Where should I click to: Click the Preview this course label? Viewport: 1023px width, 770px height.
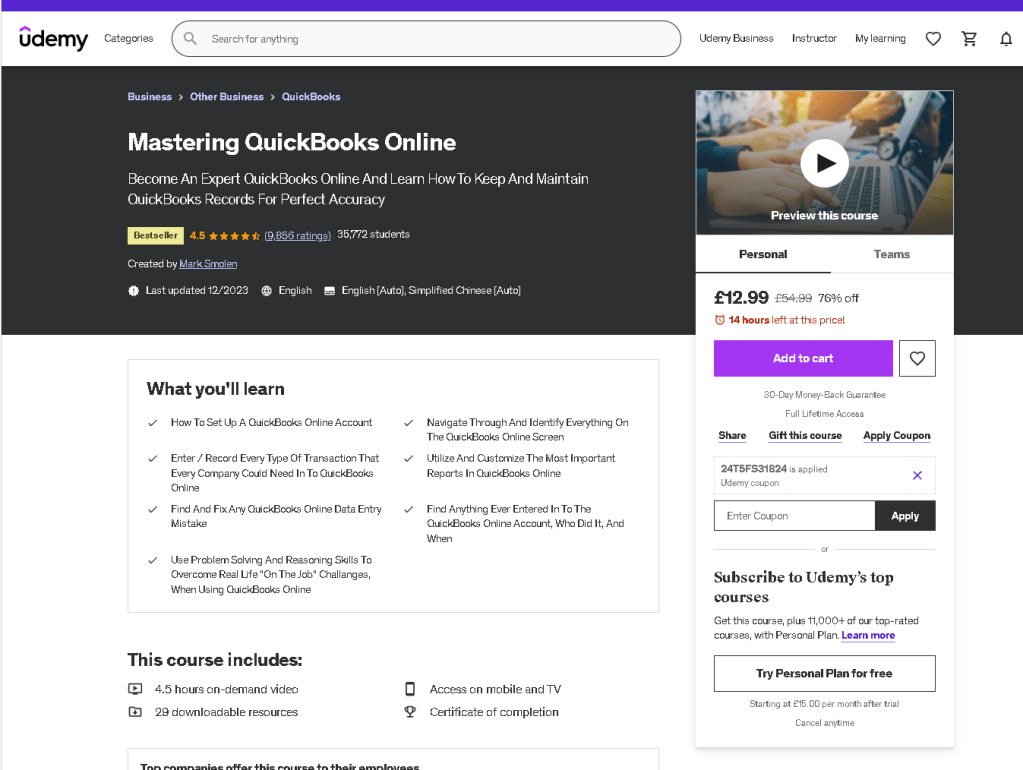pyautogui.click(x=824, y=215)
